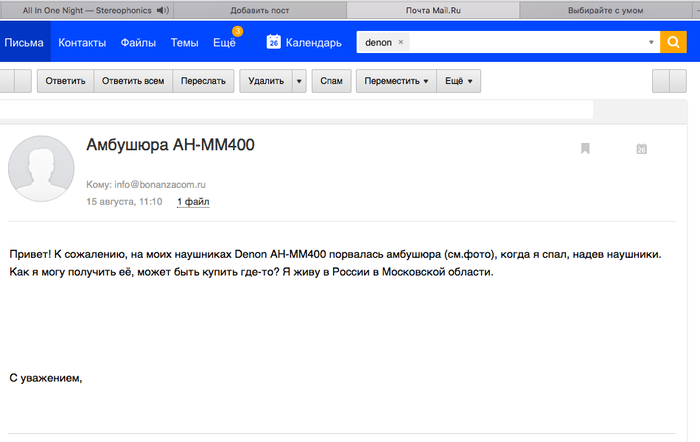Go to the Темы section

[x=184, y=43]
